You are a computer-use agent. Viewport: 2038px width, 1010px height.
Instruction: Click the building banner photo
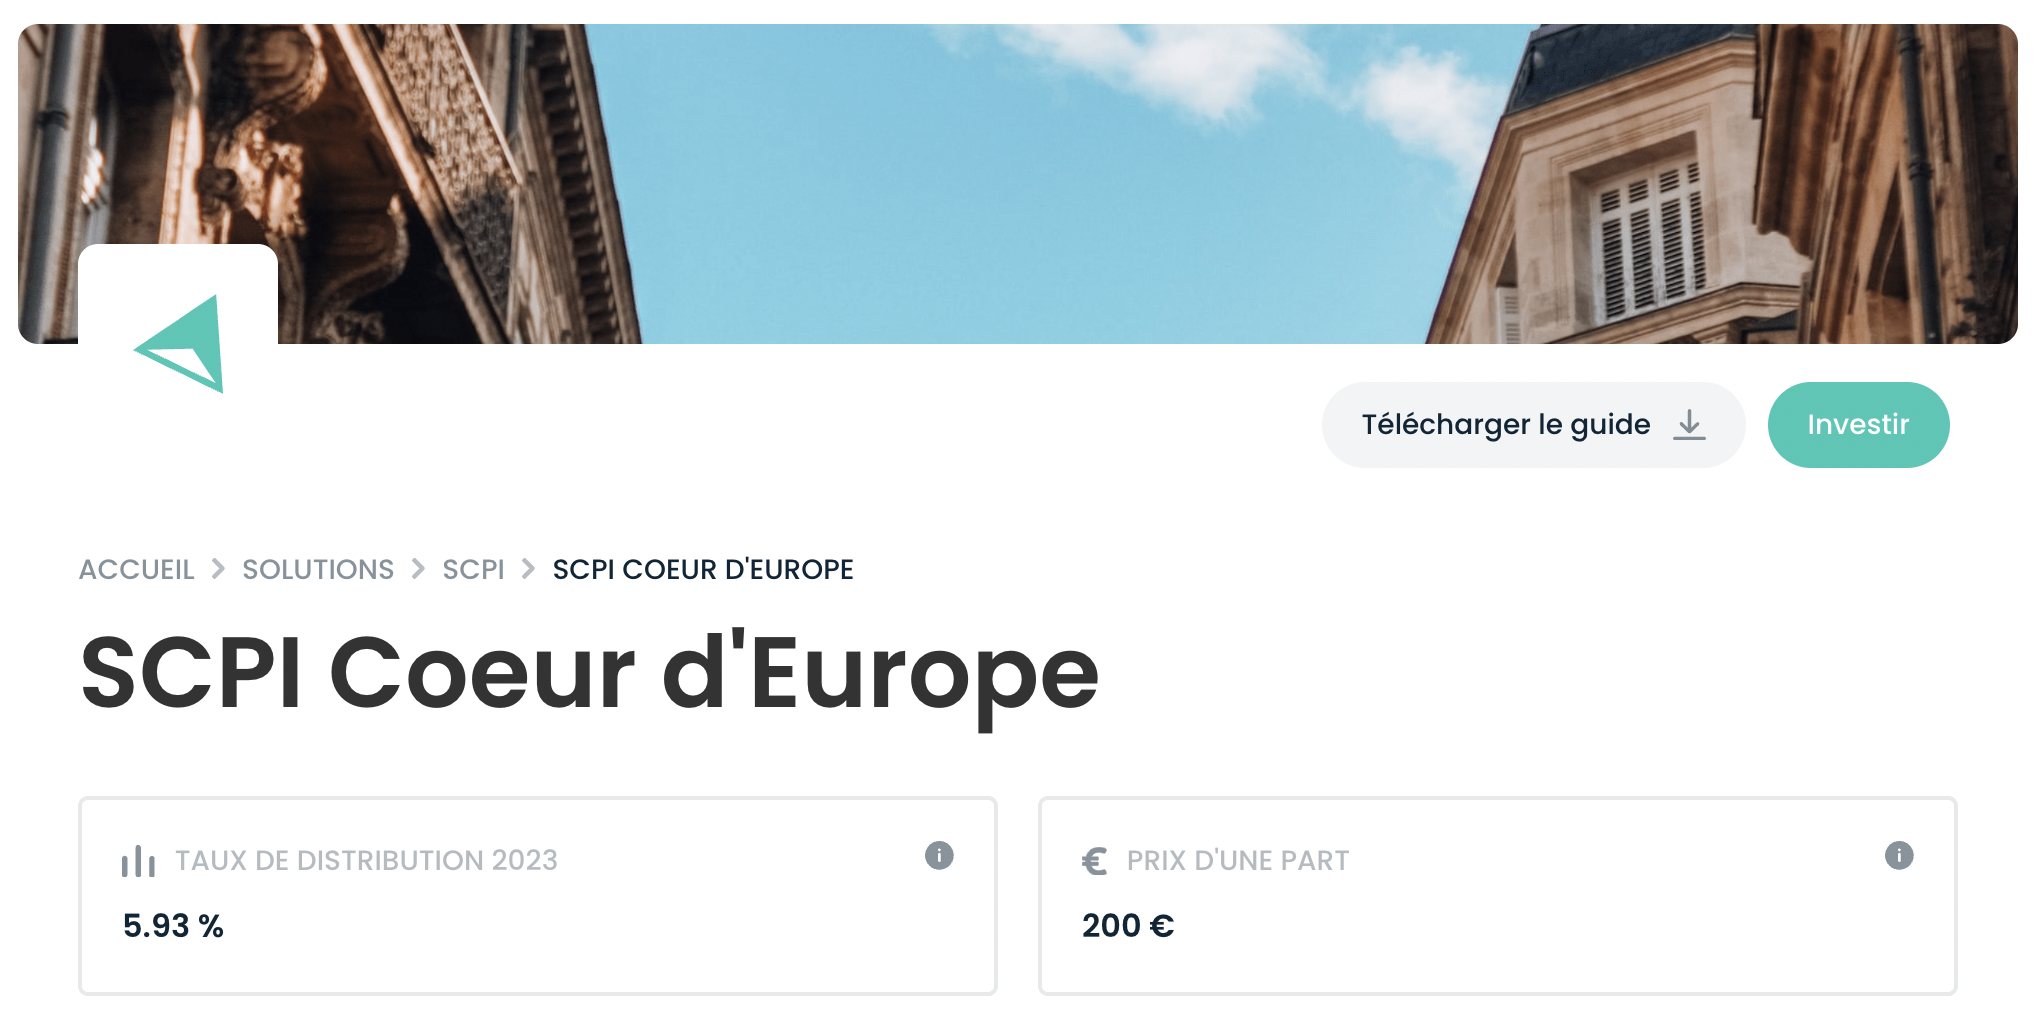tap(1018, 184)
